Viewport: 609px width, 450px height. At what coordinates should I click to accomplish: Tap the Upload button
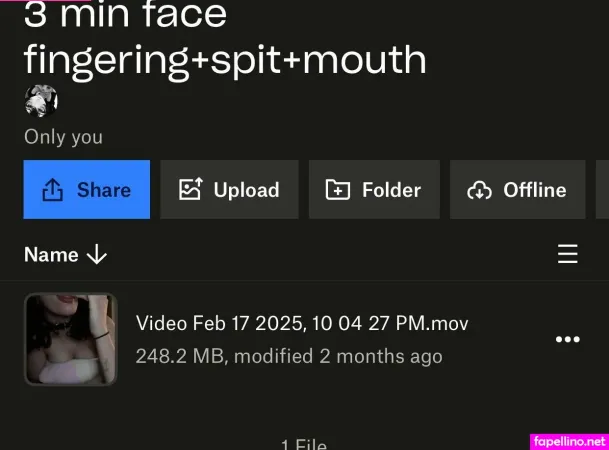[x=228, y=190]
